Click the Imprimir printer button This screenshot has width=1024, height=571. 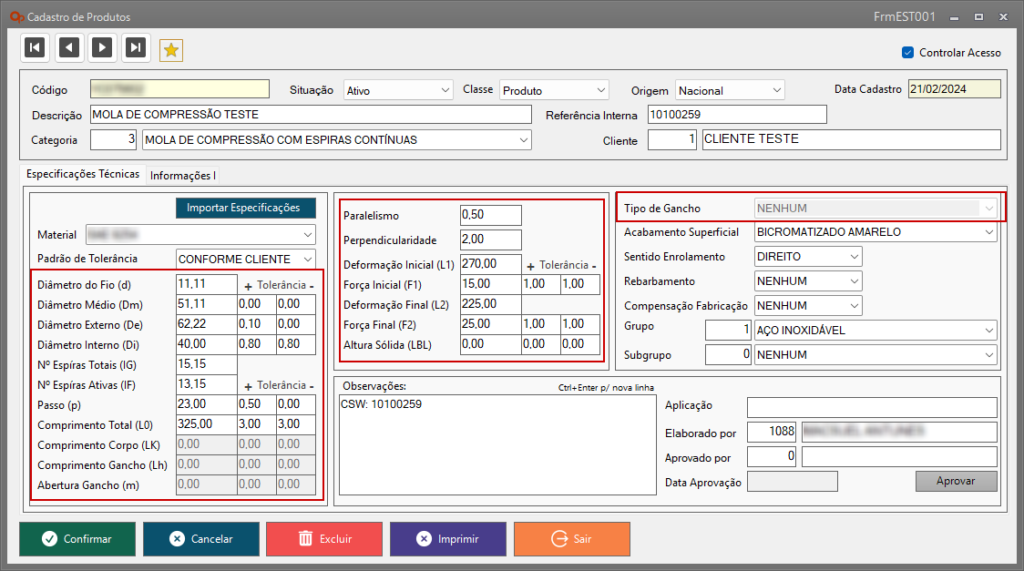point(447,539)
